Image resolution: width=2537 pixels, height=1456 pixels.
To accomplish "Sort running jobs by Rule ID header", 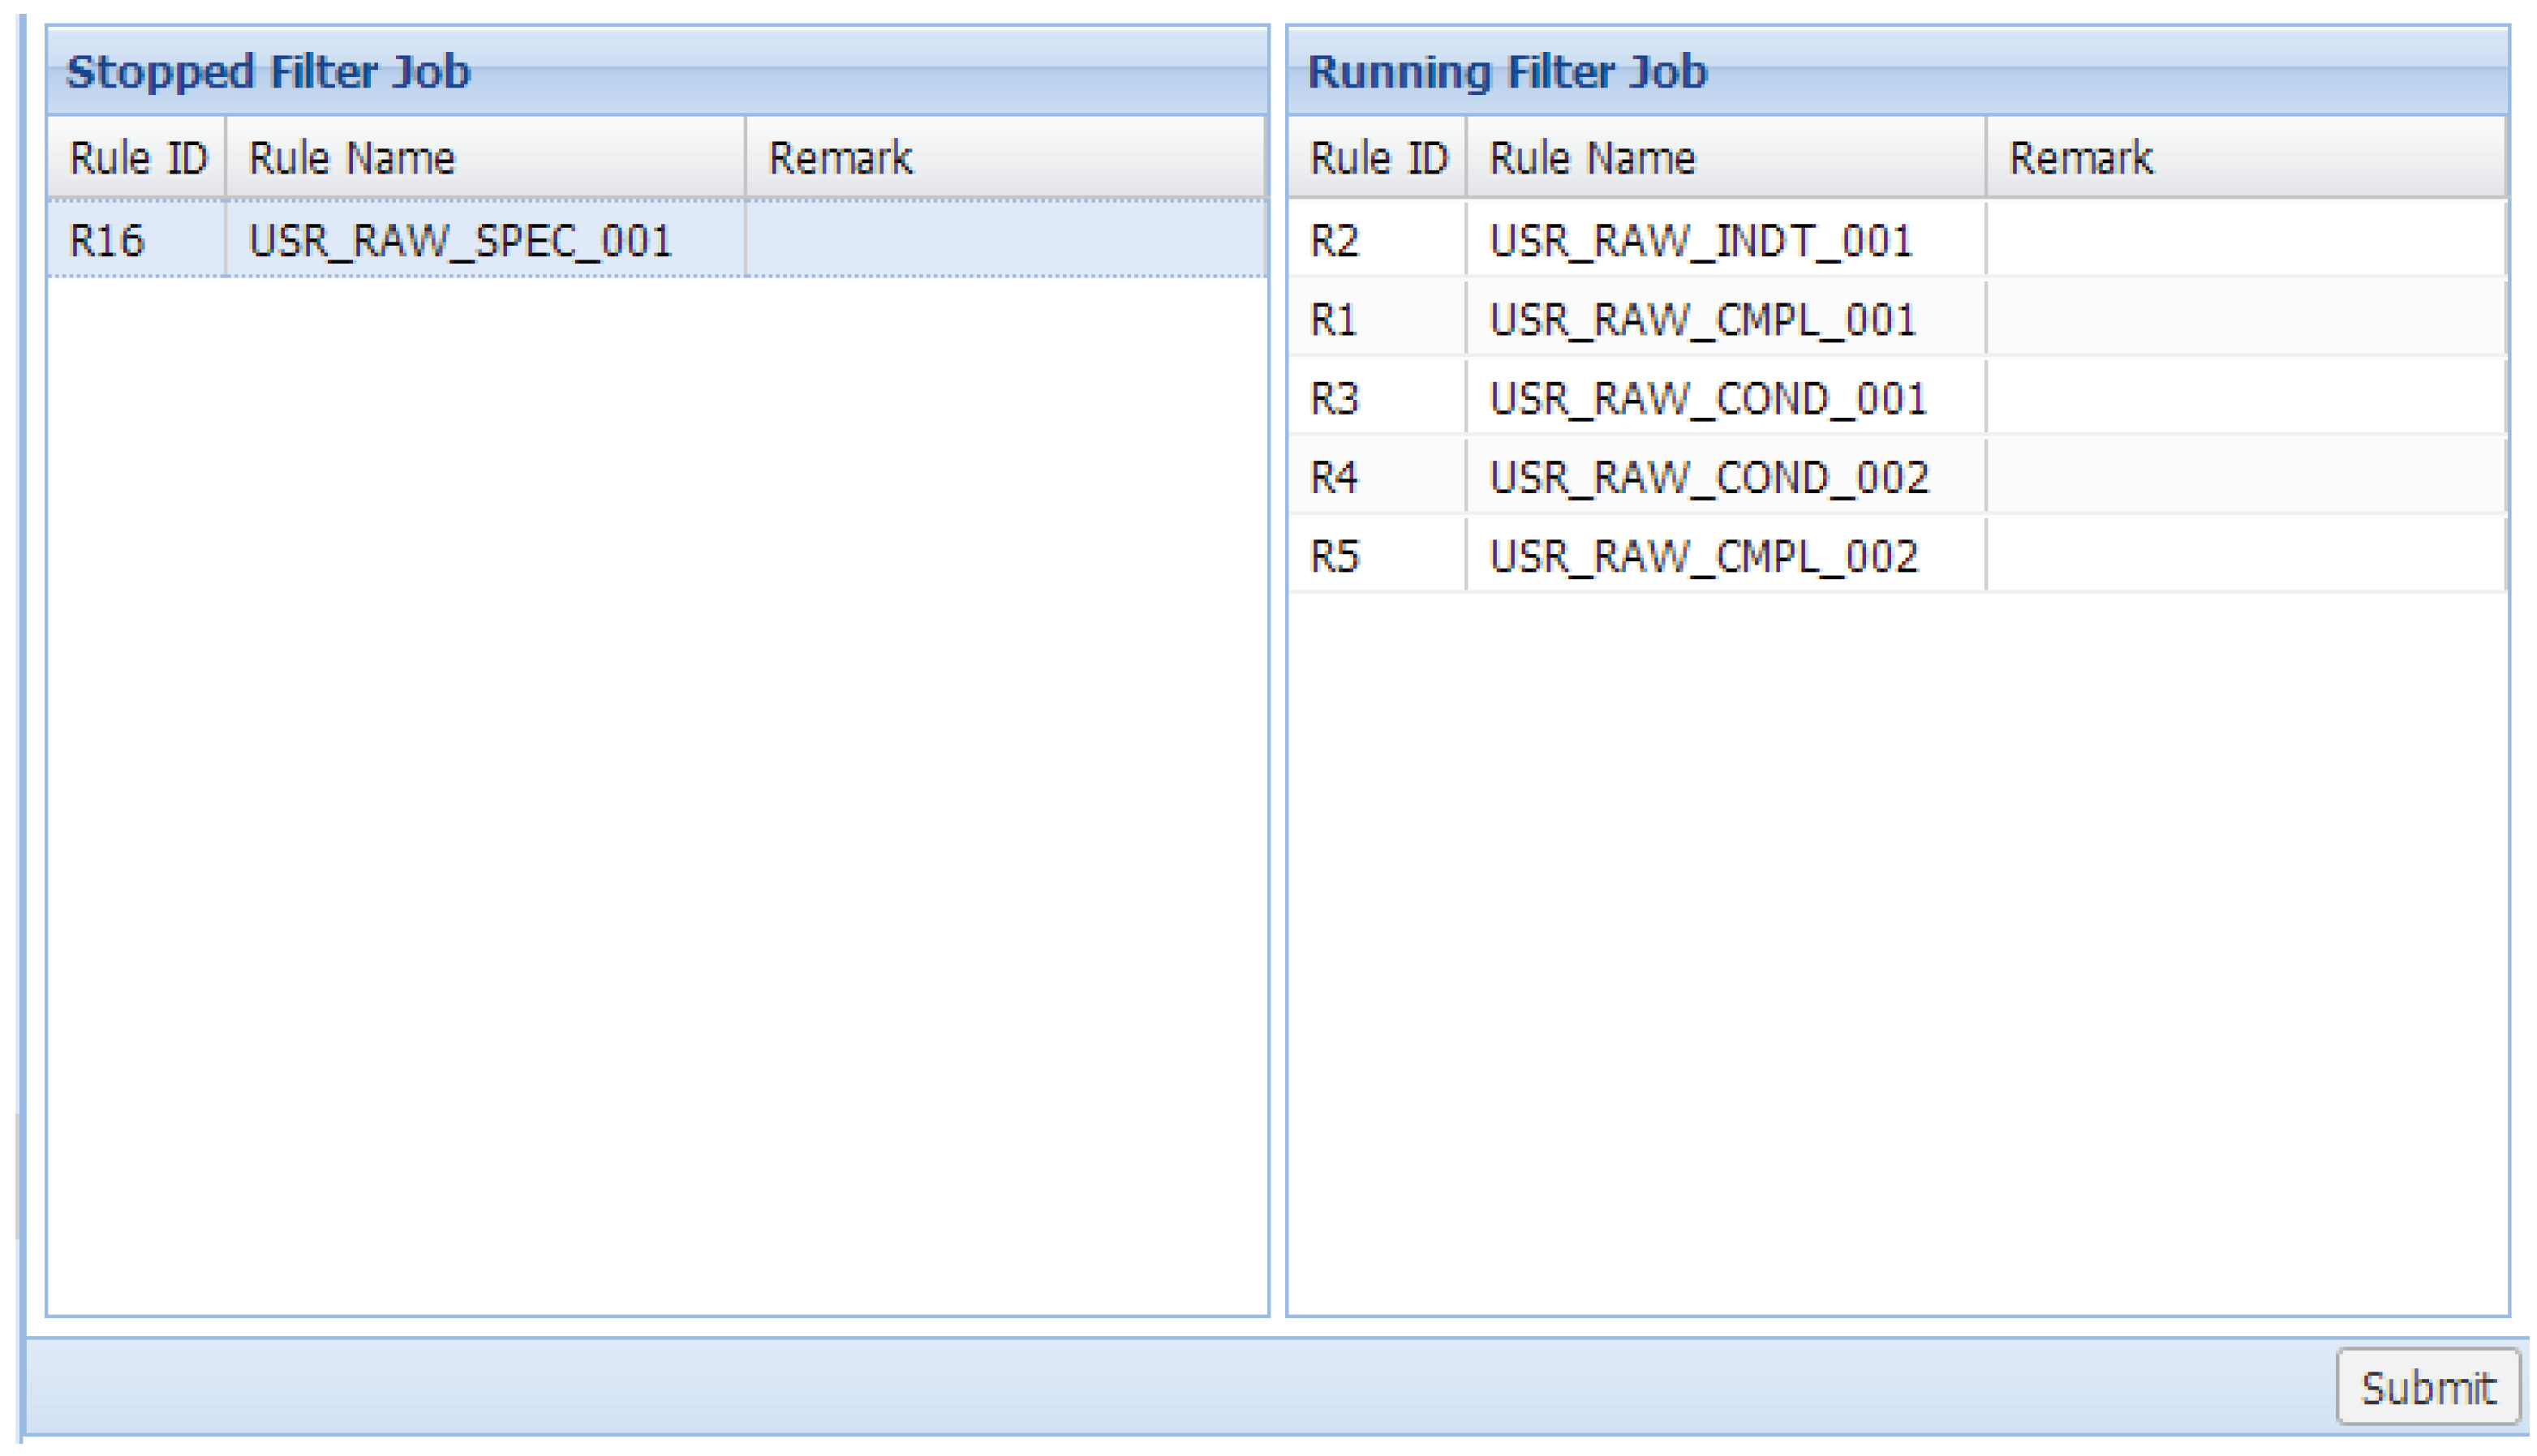I will (1377, 158).
